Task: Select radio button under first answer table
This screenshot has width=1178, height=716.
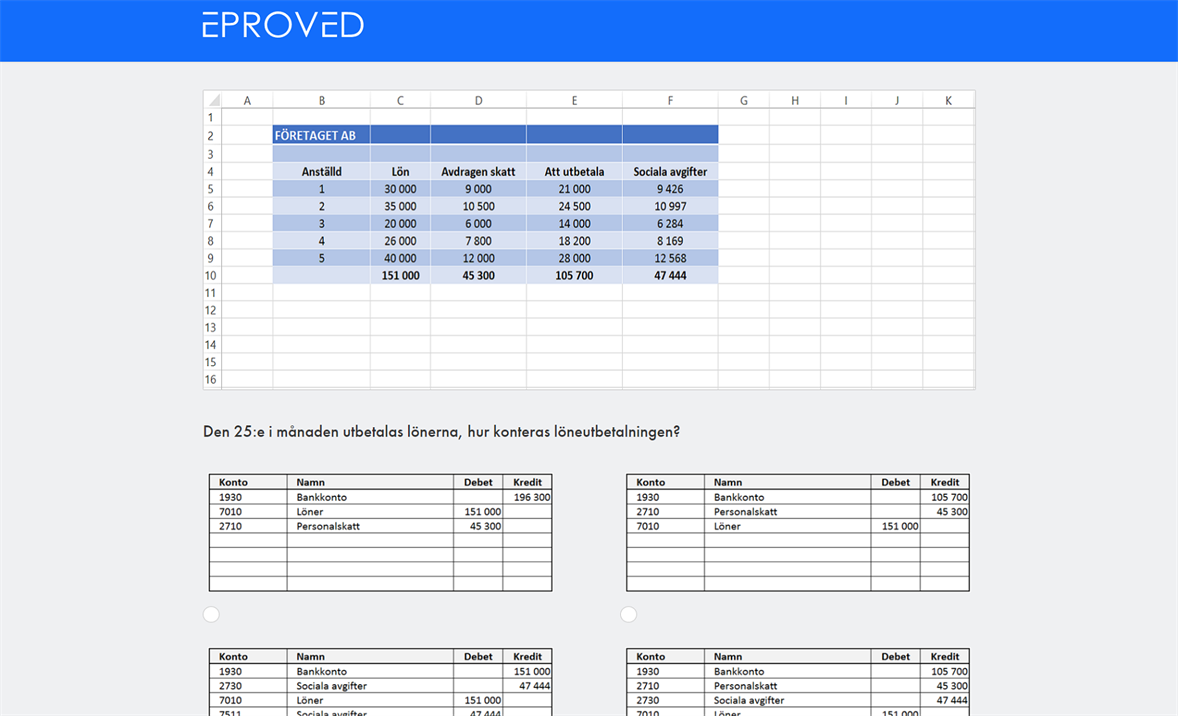Action: [211, 614]
